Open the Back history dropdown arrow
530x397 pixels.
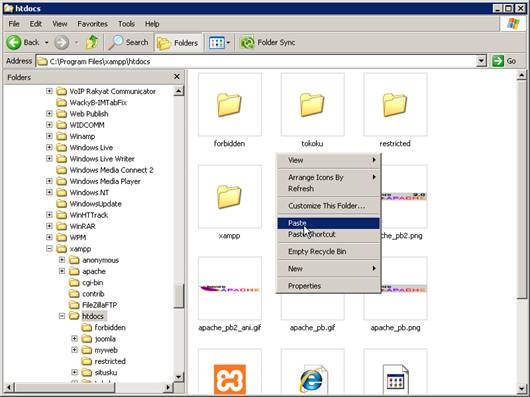(x=47, y=43)
